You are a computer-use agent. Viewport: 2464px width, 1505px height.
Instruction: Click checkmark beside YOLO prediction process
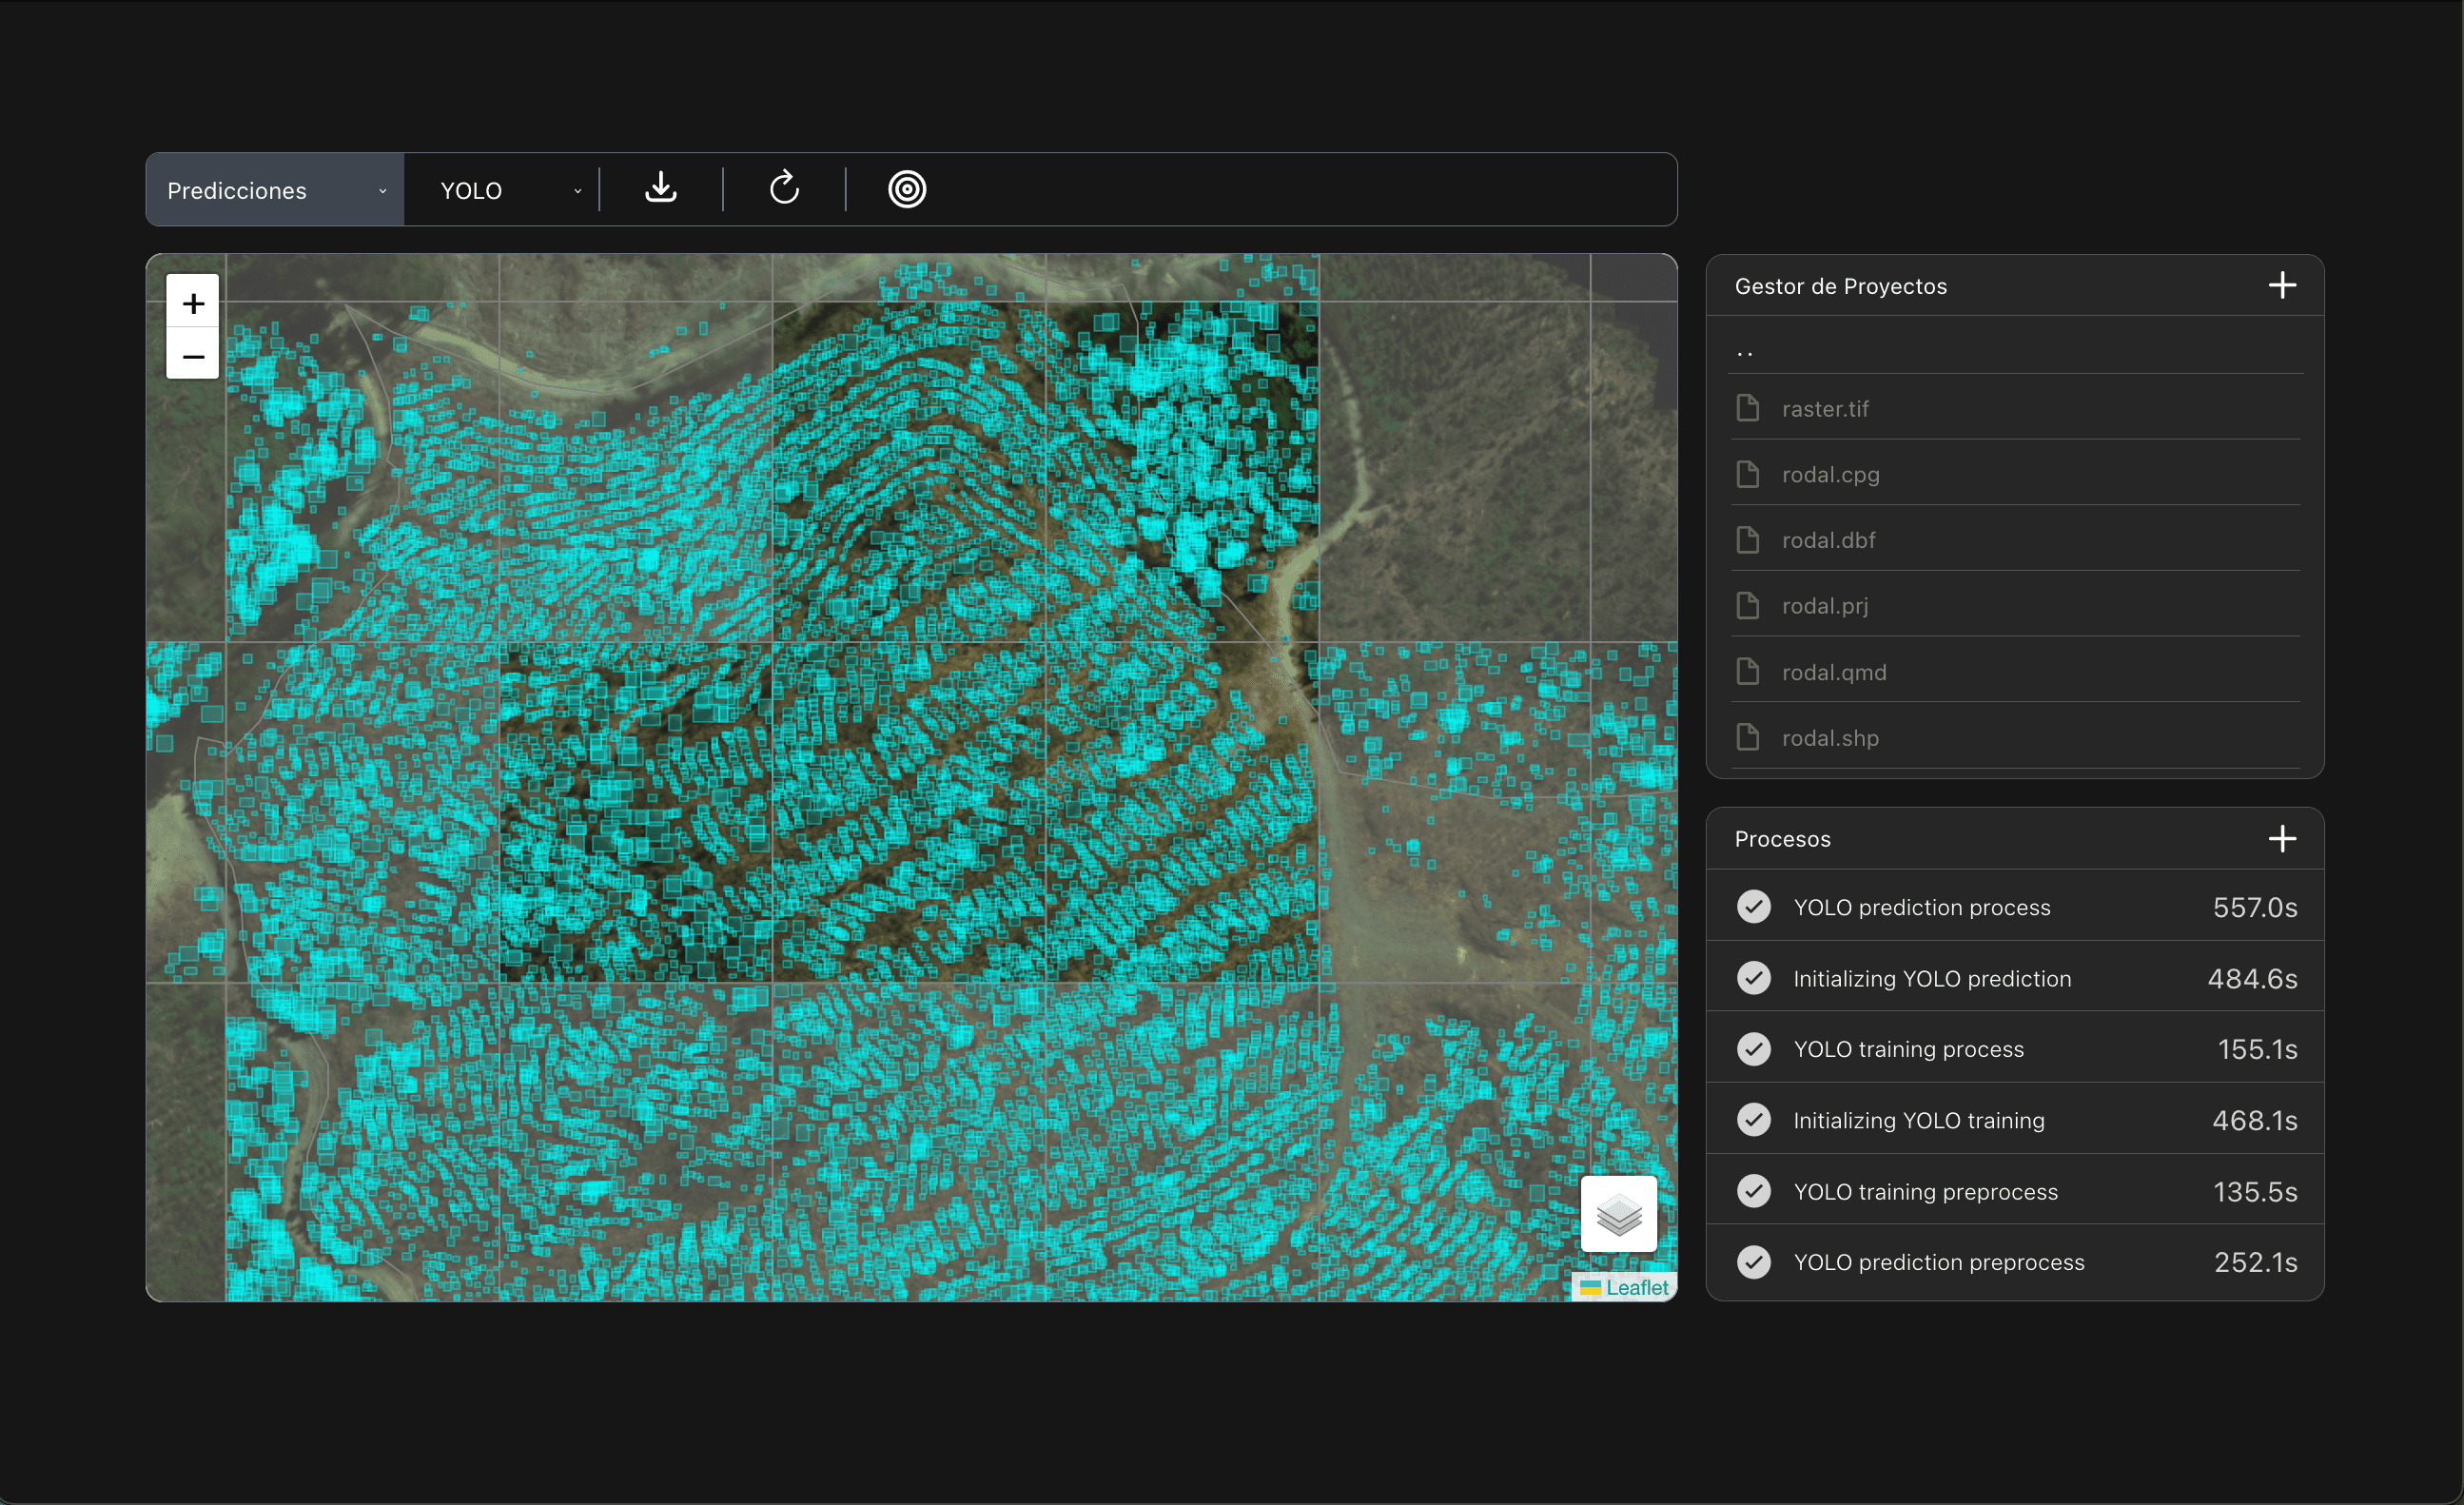coord(1753,907)
